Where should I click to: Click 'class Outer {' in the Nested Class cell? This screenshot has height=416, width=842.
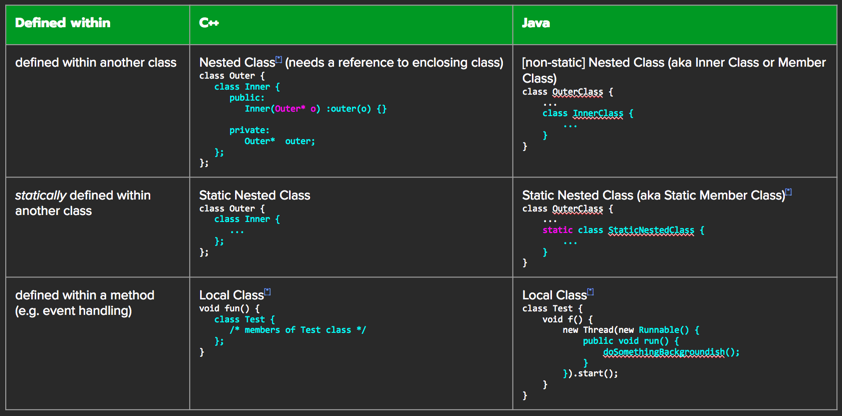(x=232, y=76)
